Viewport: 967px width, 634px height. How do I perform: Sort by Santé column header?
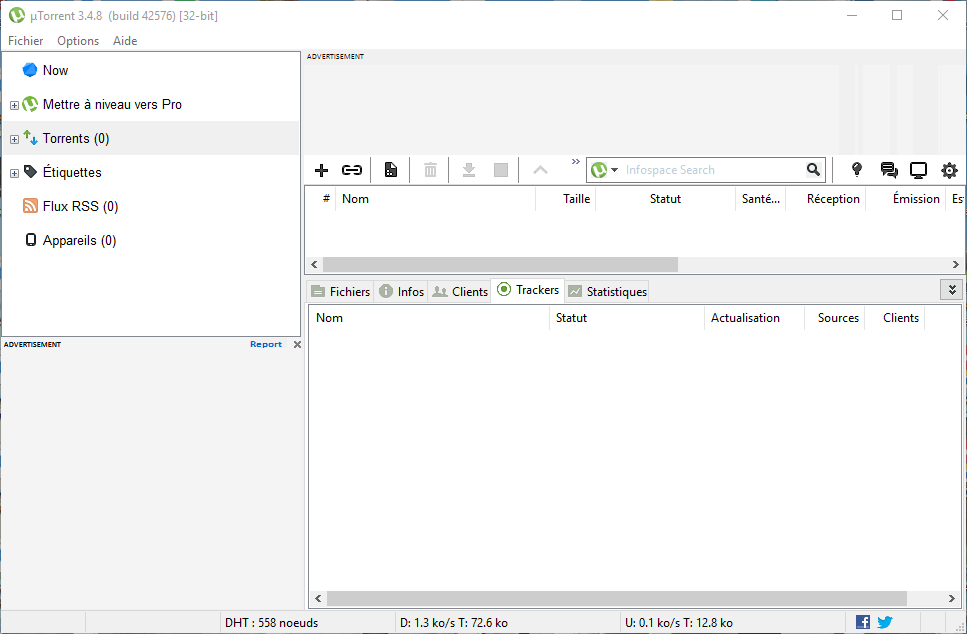pos(760,199)
